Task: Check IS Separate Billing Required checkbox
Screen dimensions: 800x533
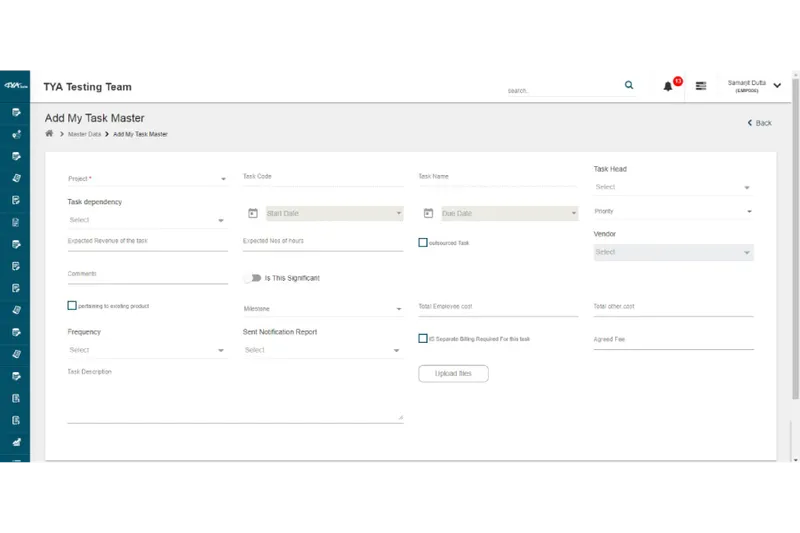Action: point(423,338)
